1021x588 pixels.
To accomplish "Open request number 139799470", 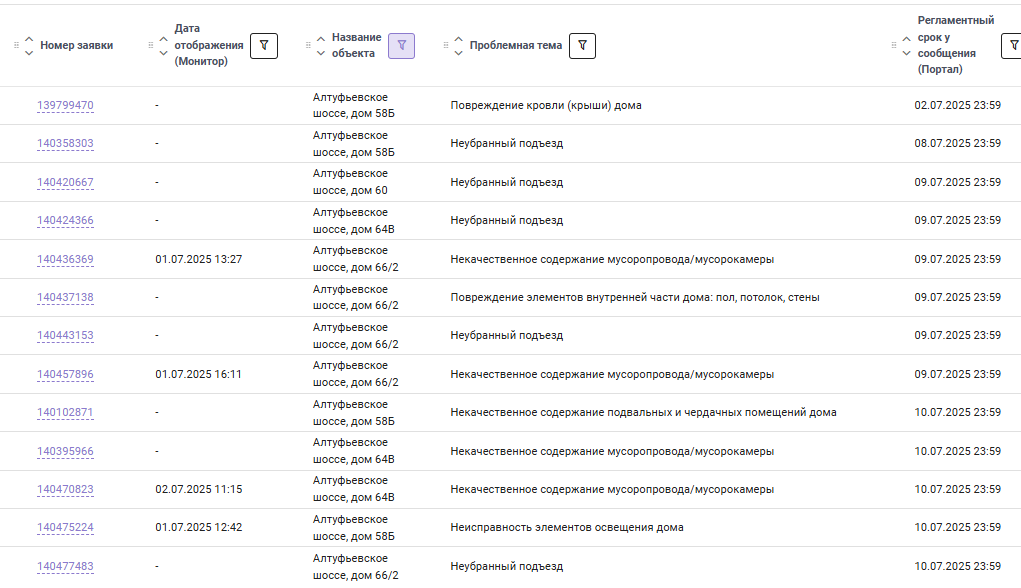I will tap(65, 105).
